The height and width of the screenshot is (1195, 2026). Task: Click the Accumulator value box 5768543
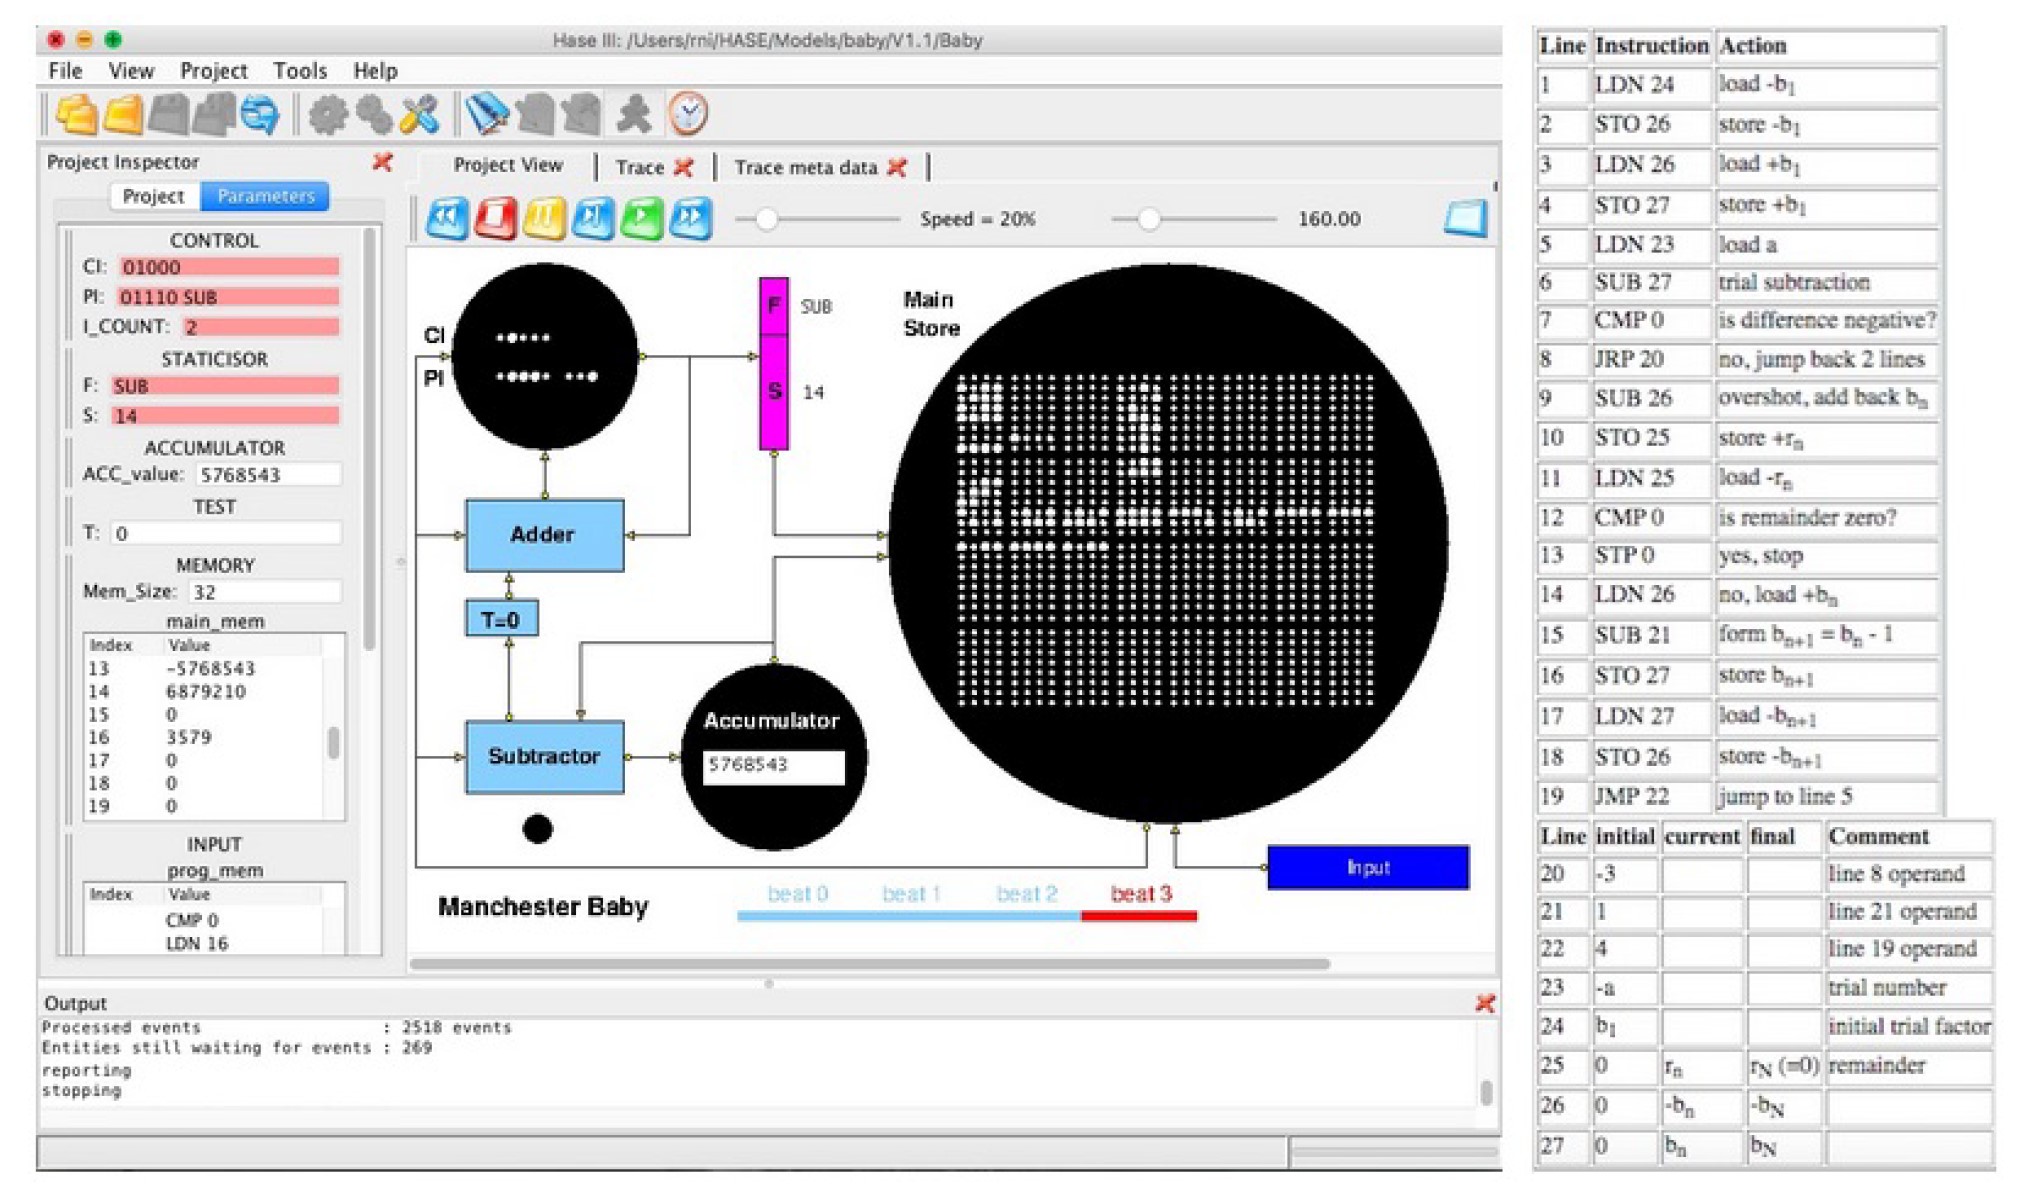(773, 766)
